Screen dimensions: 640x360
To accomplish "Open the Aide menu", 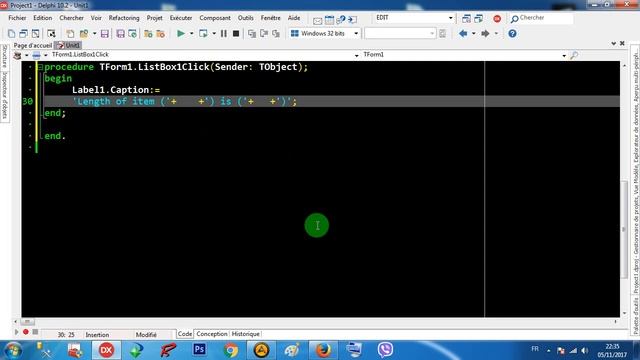I will pos(294,18).
